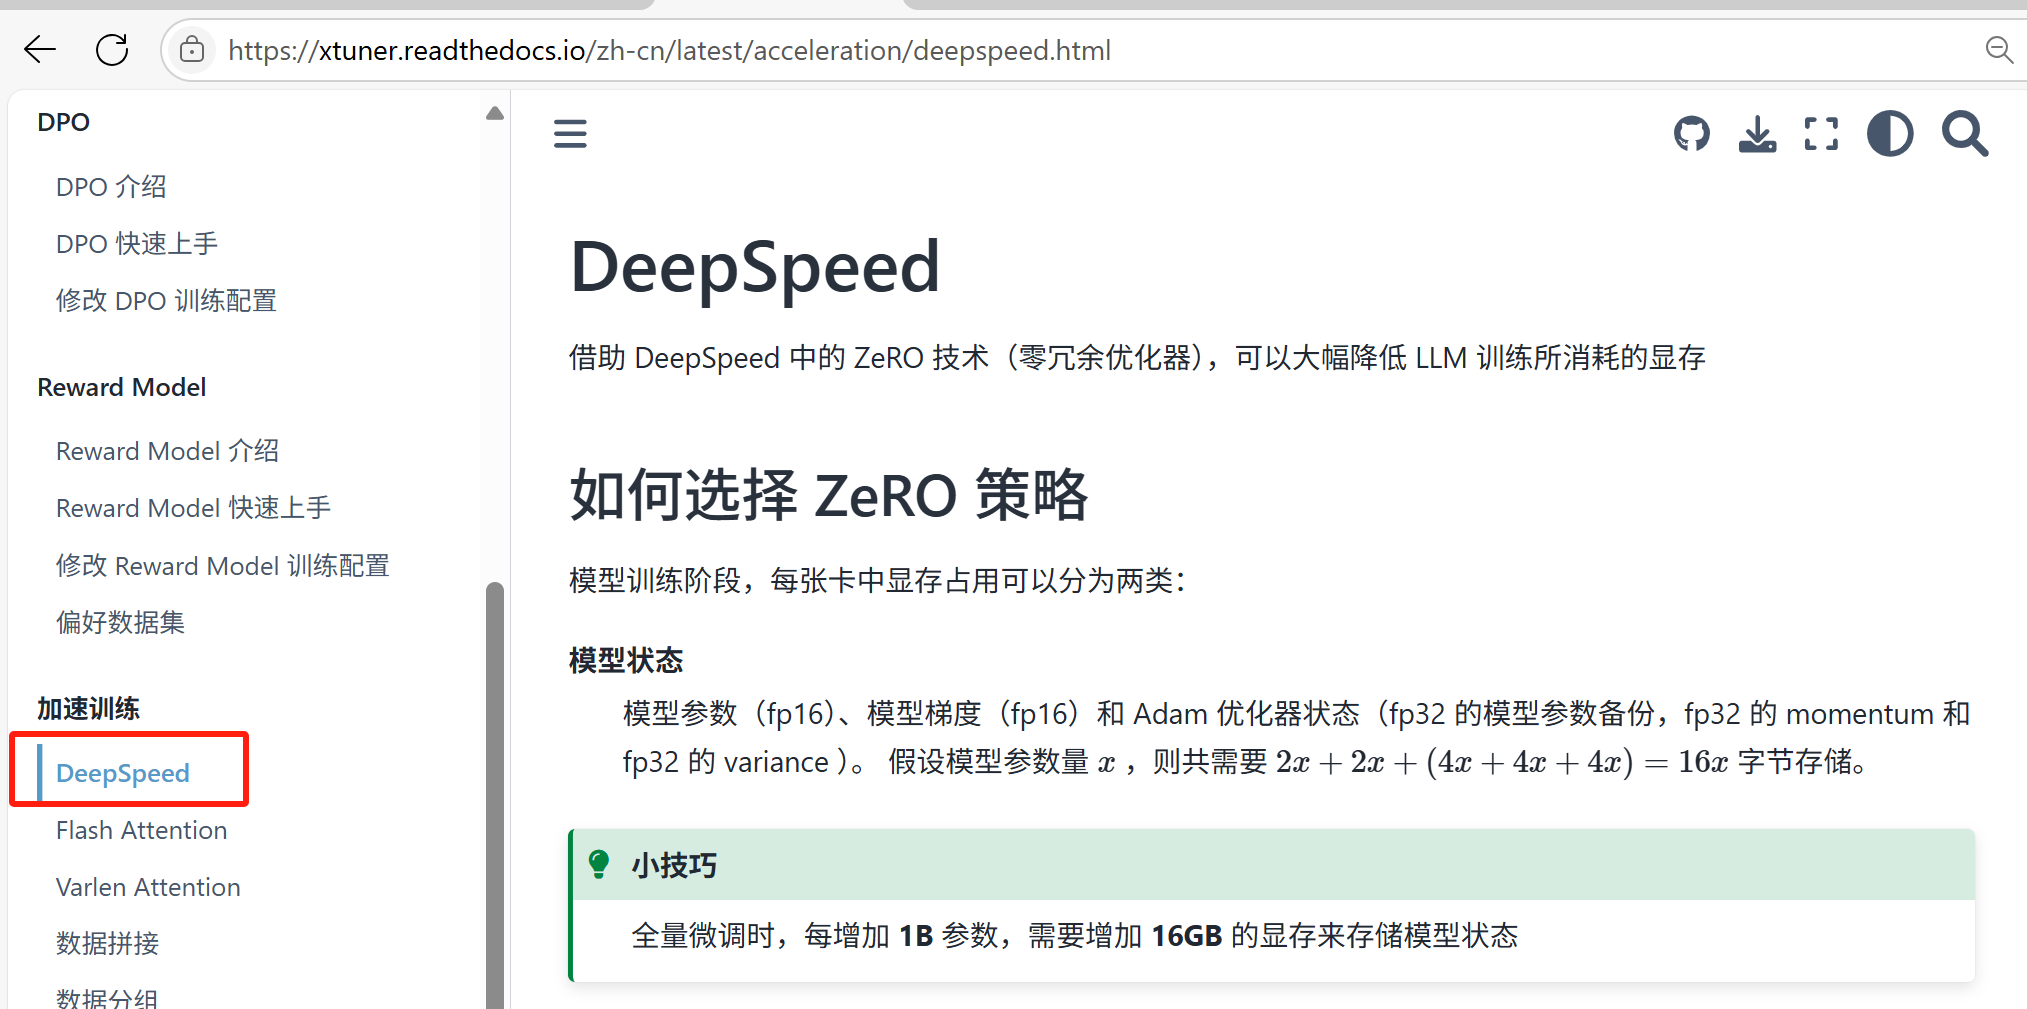The image size is (2027, 1009).
Task: Open the DPO 介绍 sidebar link
Action: point(111,187)
